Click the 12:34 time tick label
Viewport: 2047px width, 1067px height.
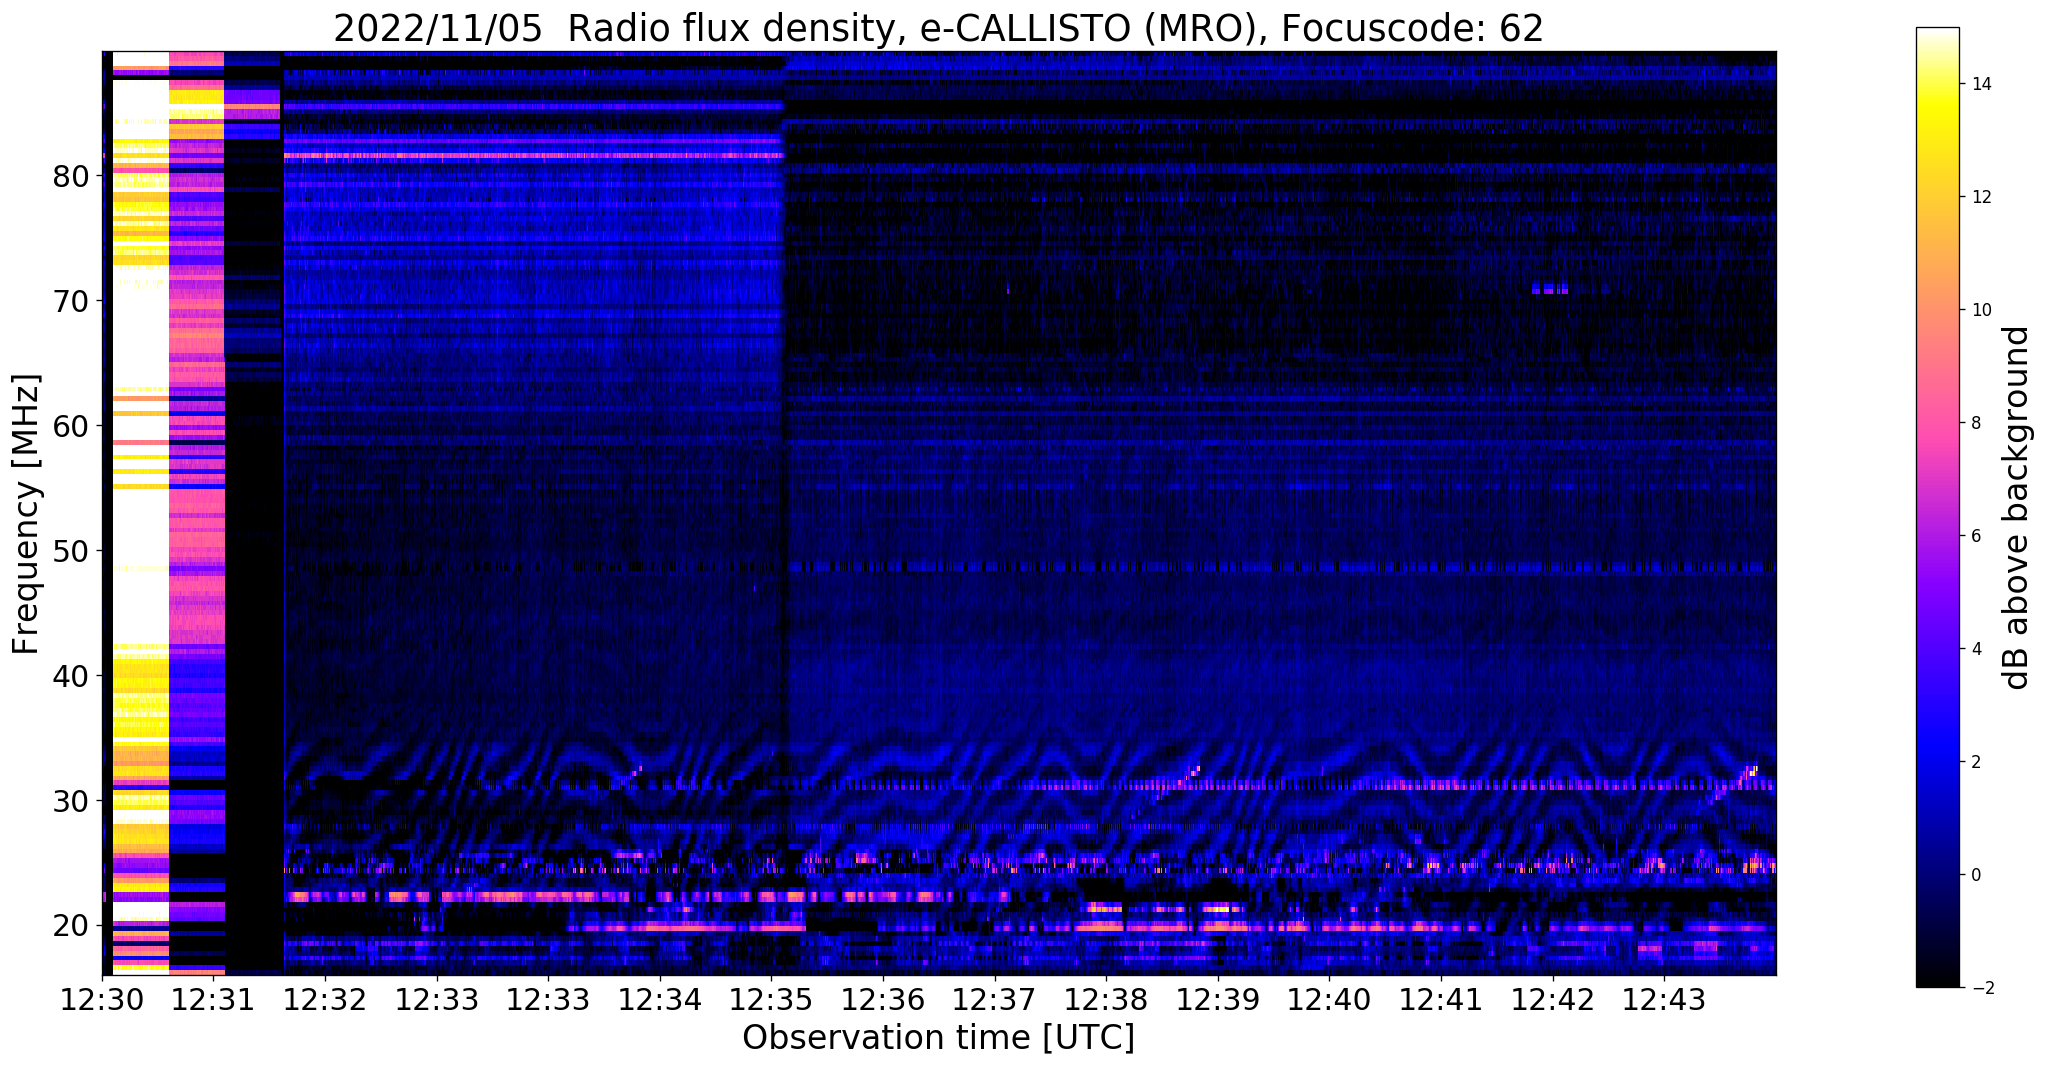(x=660, y=1000)
